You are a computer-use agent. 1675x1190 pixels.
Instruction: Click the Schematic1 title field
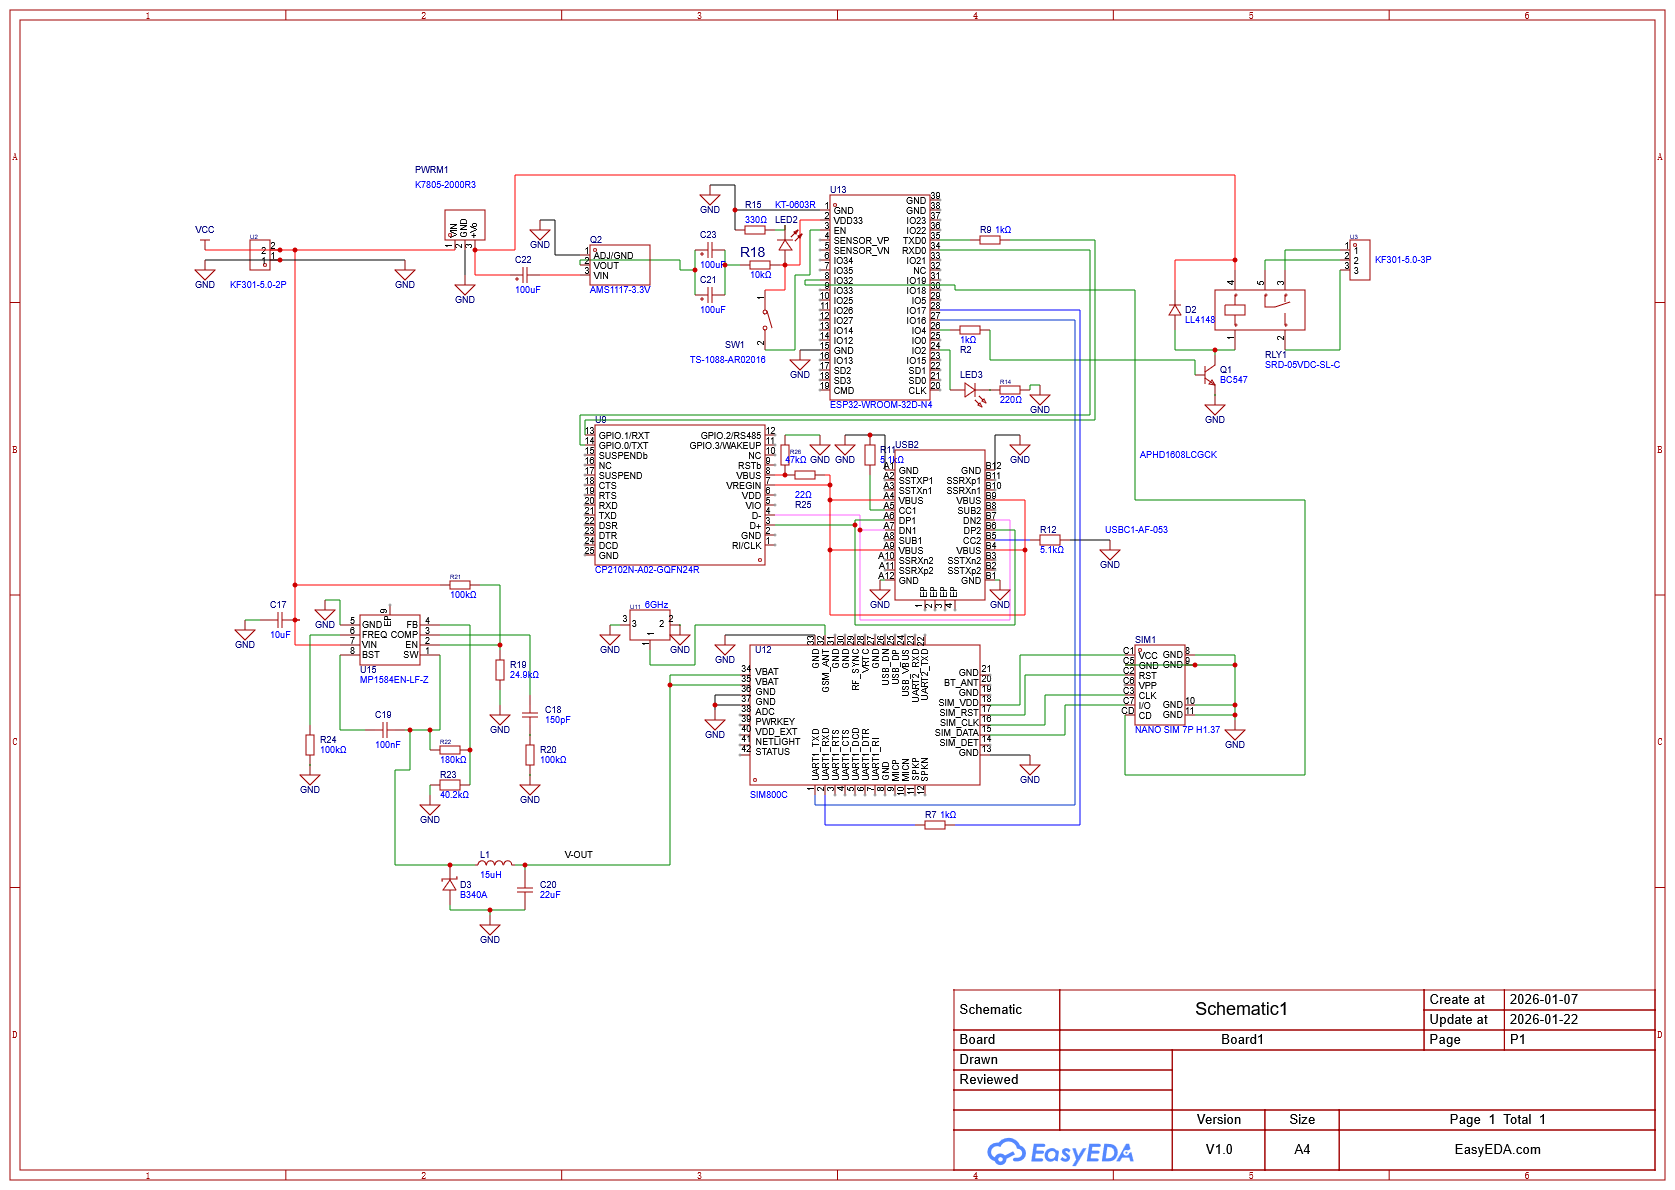pos(1240,1009)
